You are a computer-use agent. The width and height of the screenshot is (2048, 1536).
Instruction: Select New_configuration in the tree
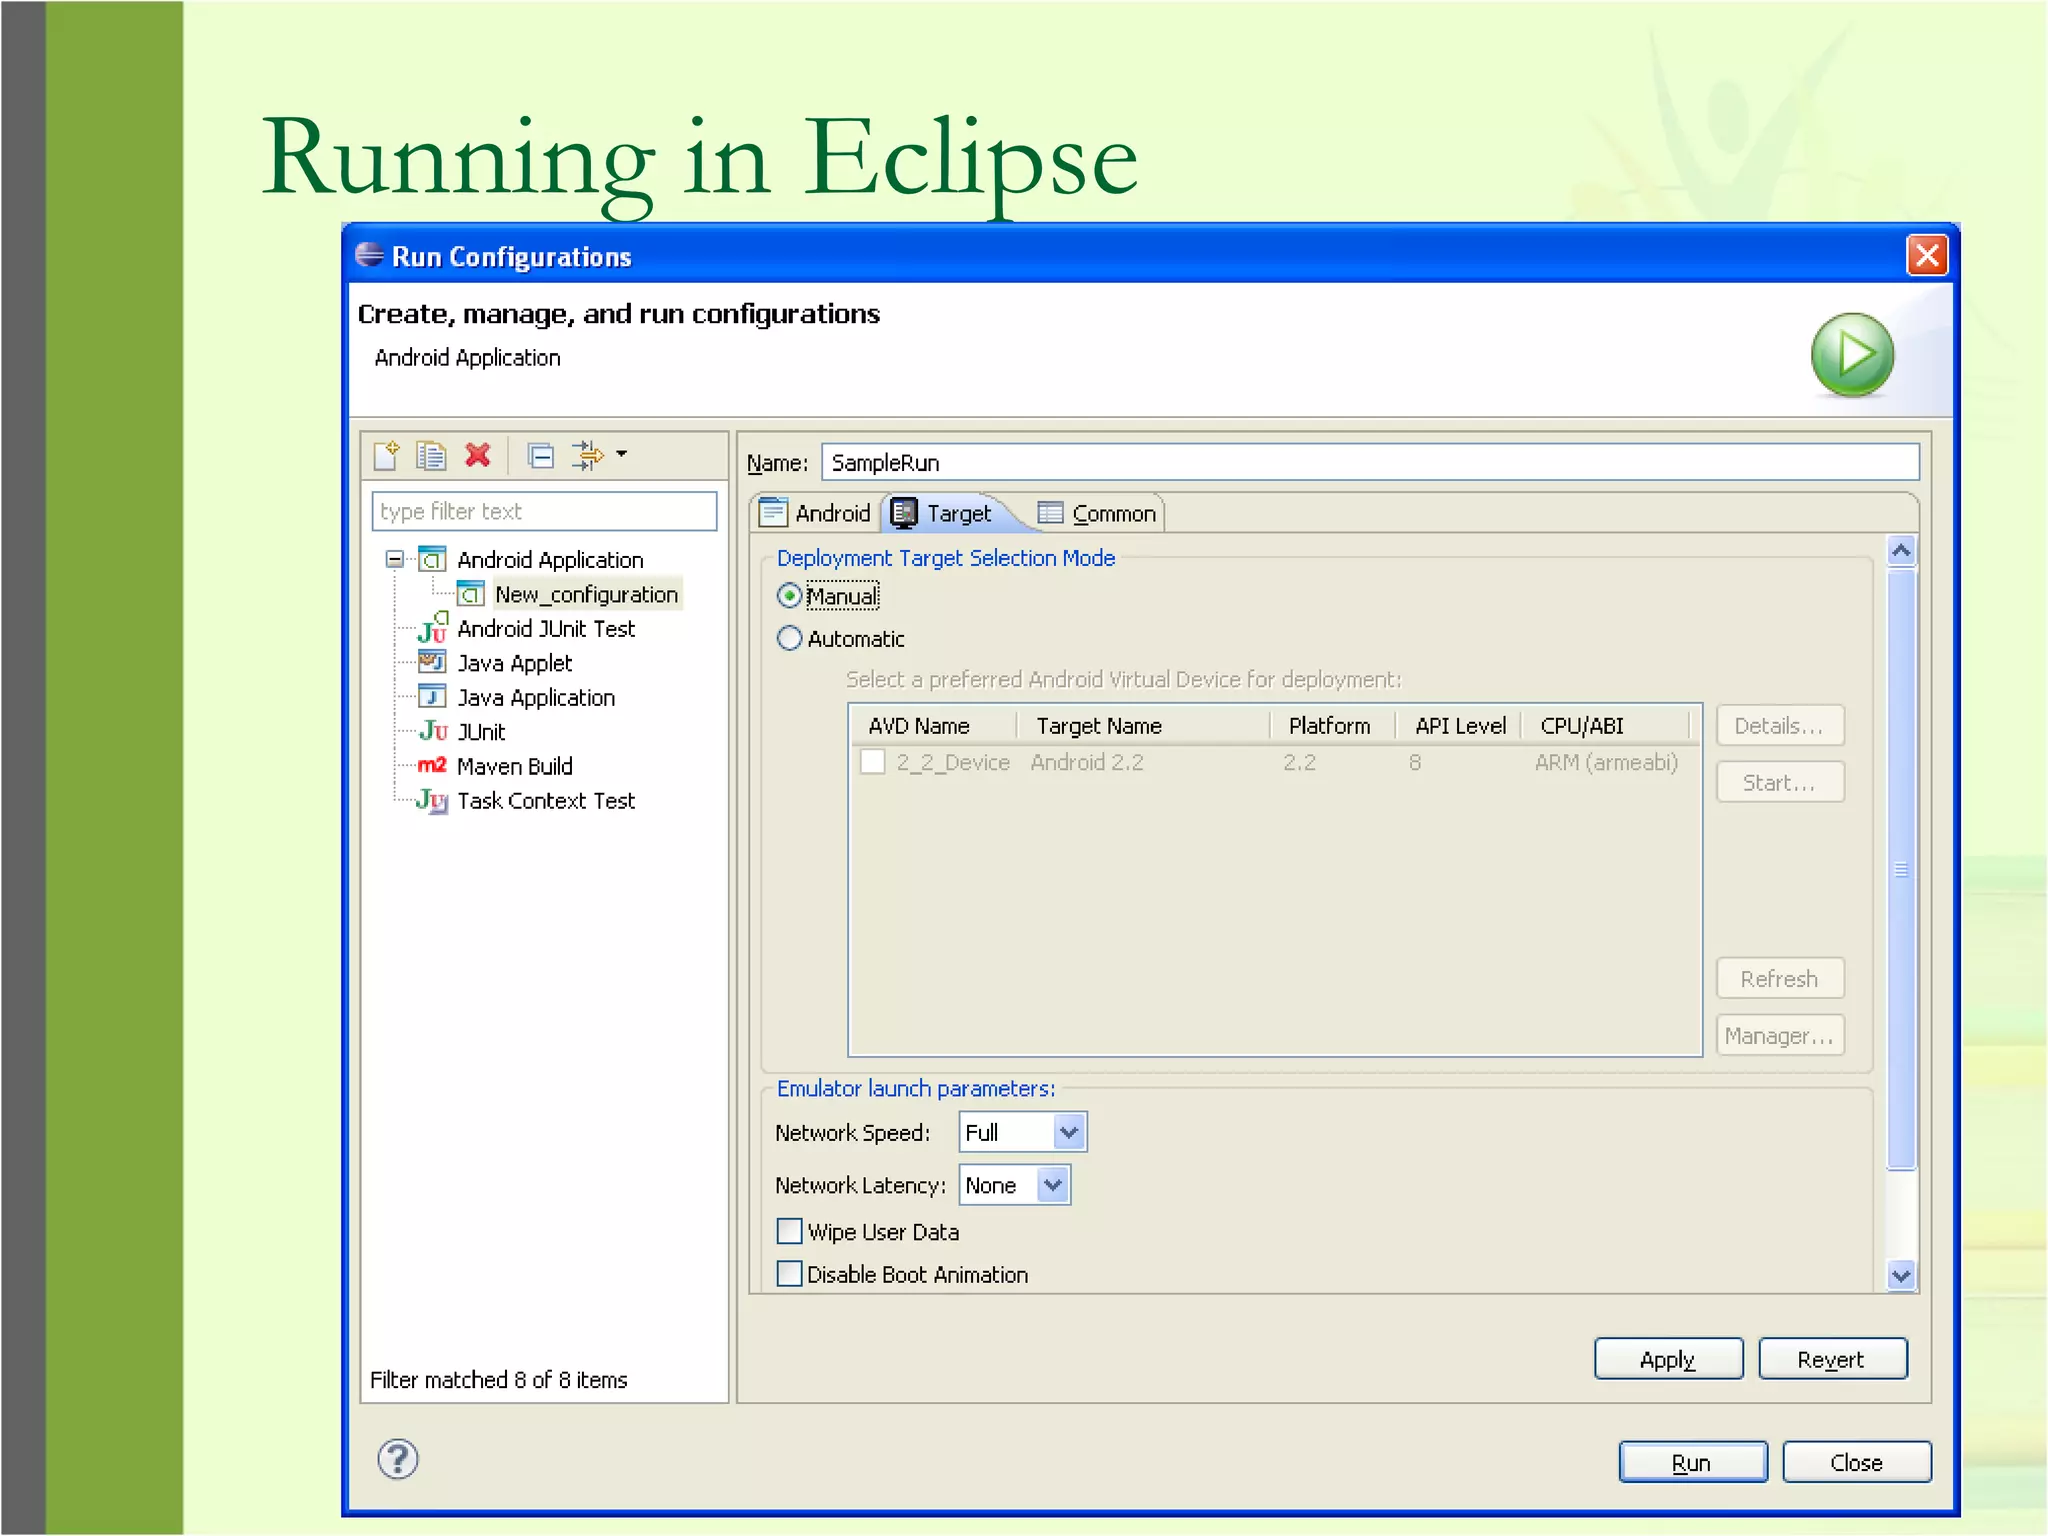click(x=586, y=594)
